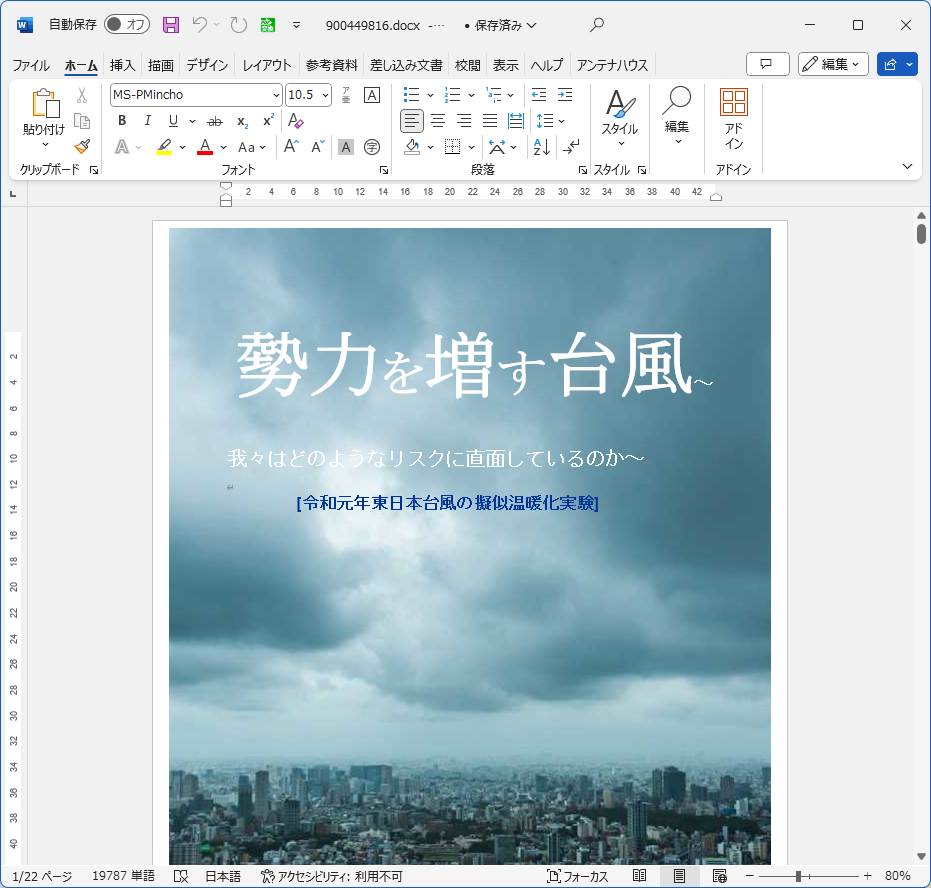Toggle italic formatting
The width and height of the screenshot is (931, 888).
tap(148, 121)
